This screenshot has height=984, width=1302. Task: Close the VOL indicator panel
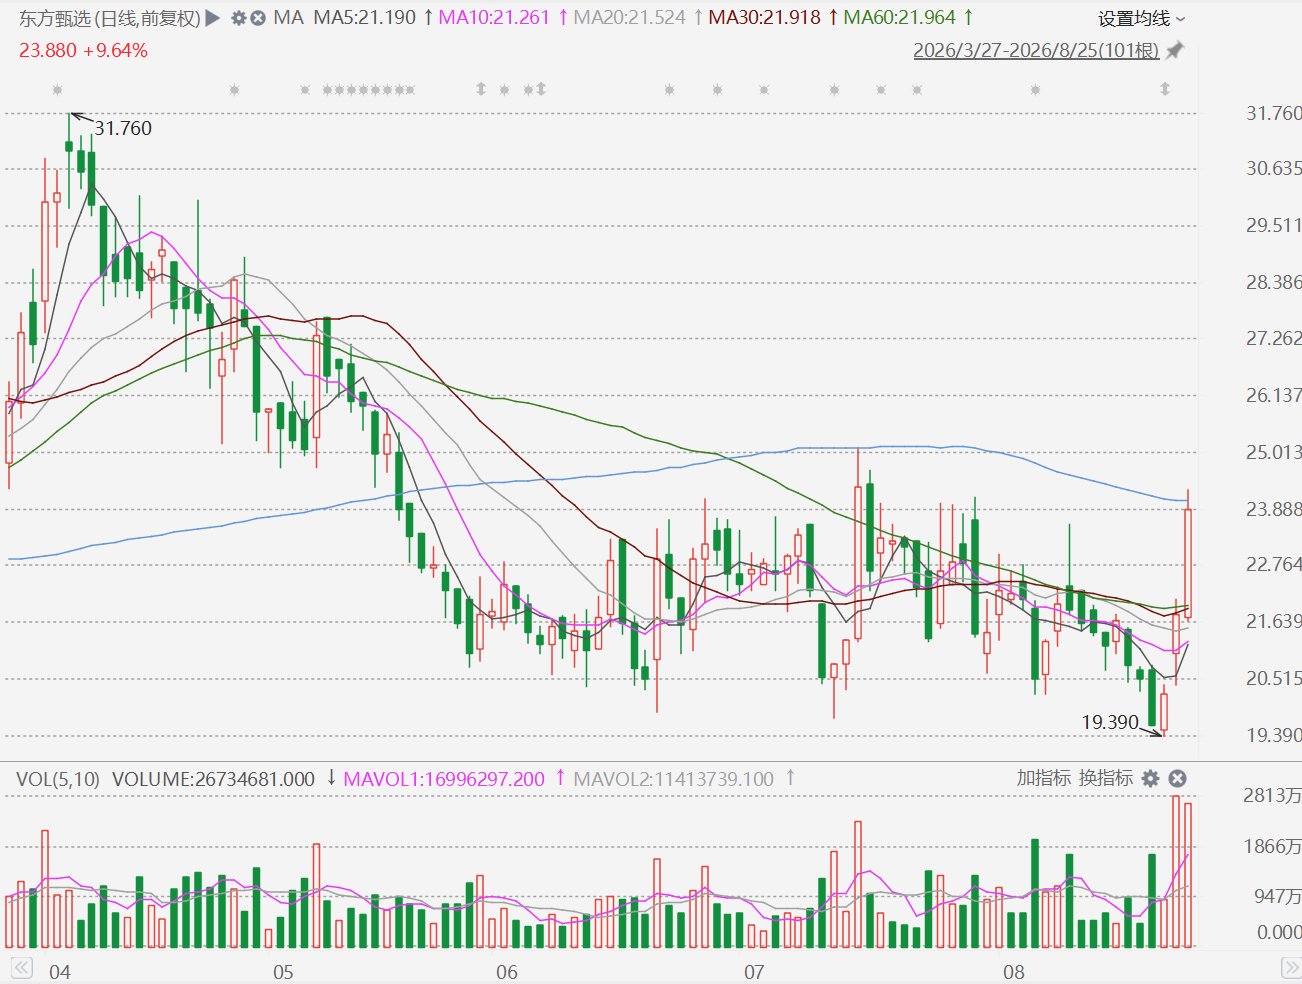point(1178,778)
